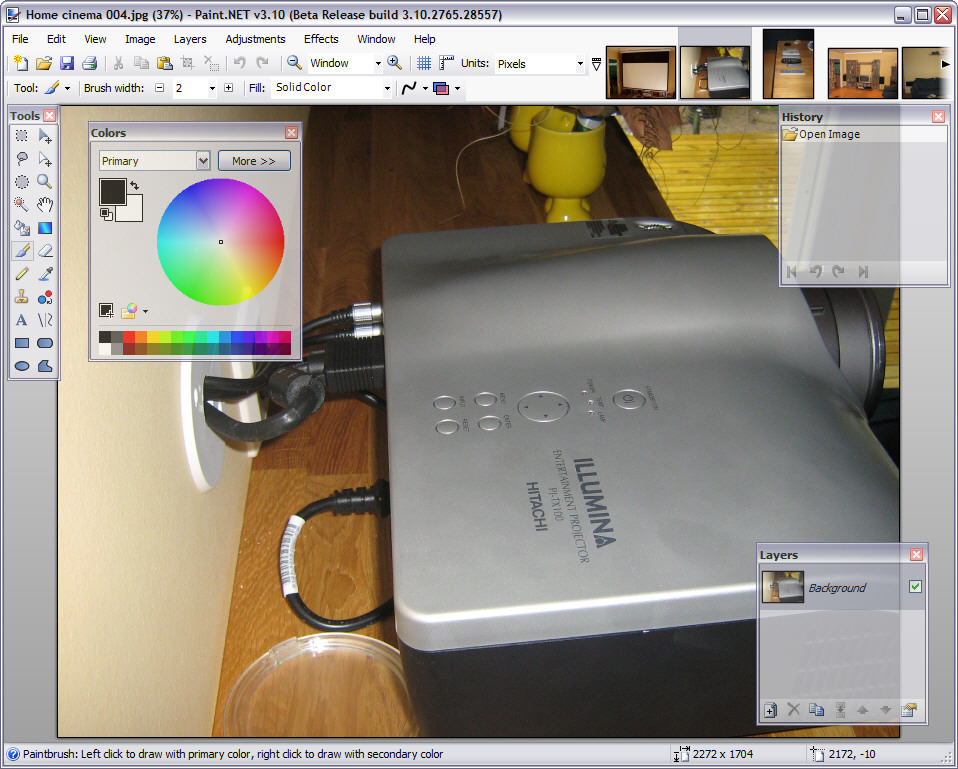The image size is (958, 769).
Task: Select the Background layer row
Action: pos(842,588)
